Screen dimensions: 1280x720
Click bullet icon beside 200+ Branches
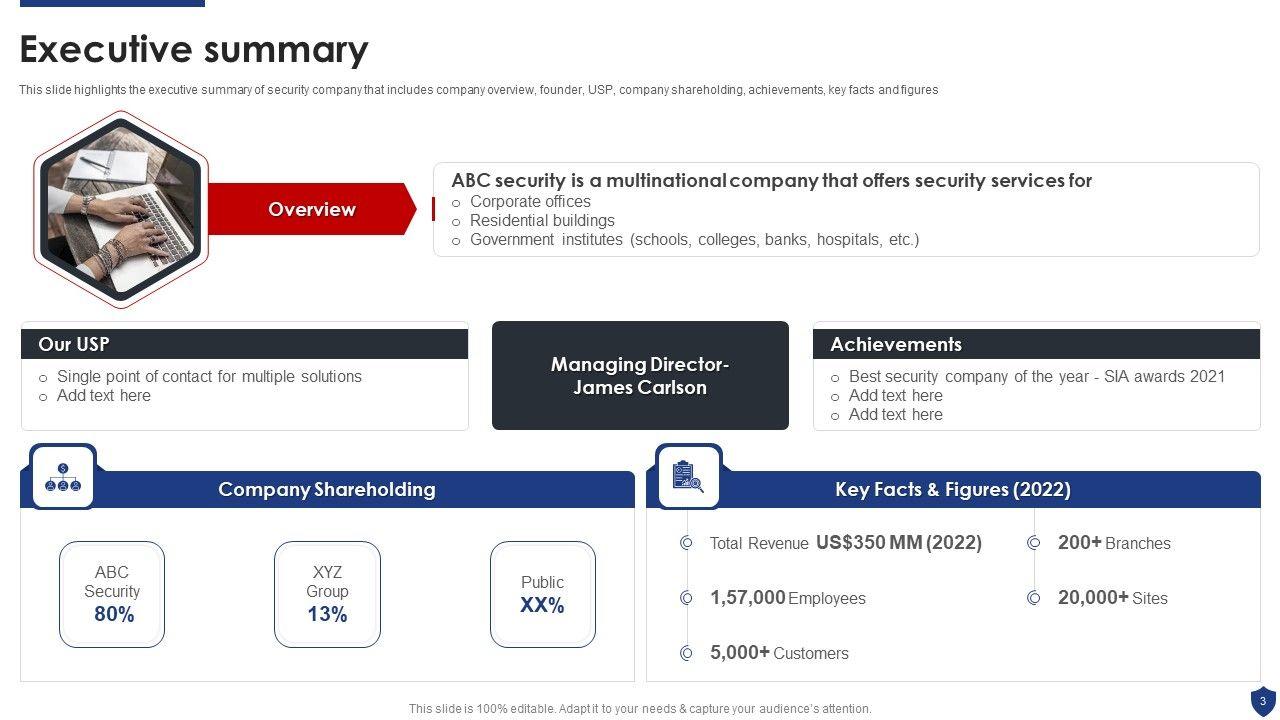(1035, 543)
